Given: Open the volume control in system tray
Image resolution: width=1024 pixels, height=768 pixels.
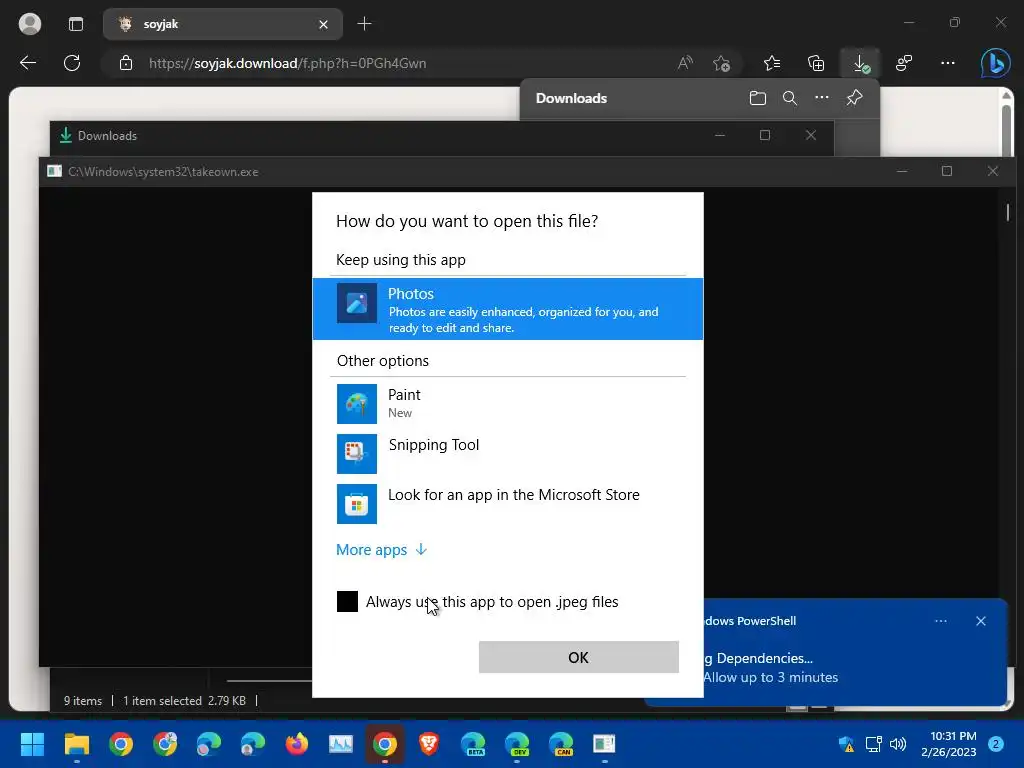Looking at the screenshot, I should coord(898,744).
